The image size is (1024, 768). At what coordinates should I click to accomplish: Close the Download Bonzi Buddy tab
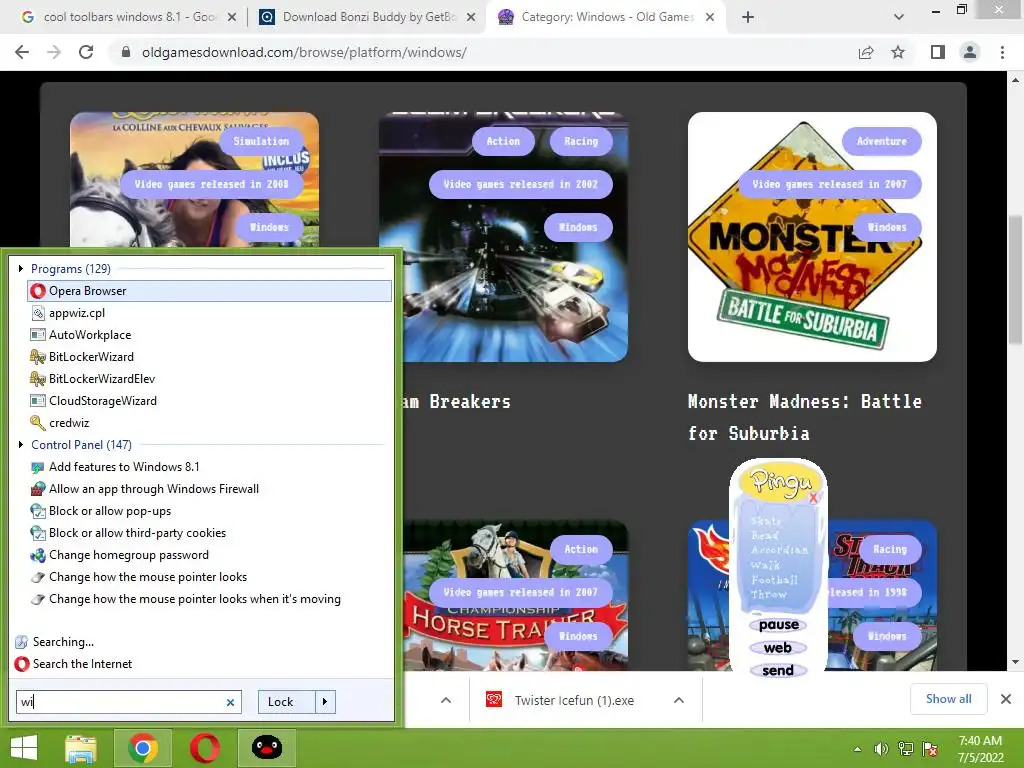(471, 17)
